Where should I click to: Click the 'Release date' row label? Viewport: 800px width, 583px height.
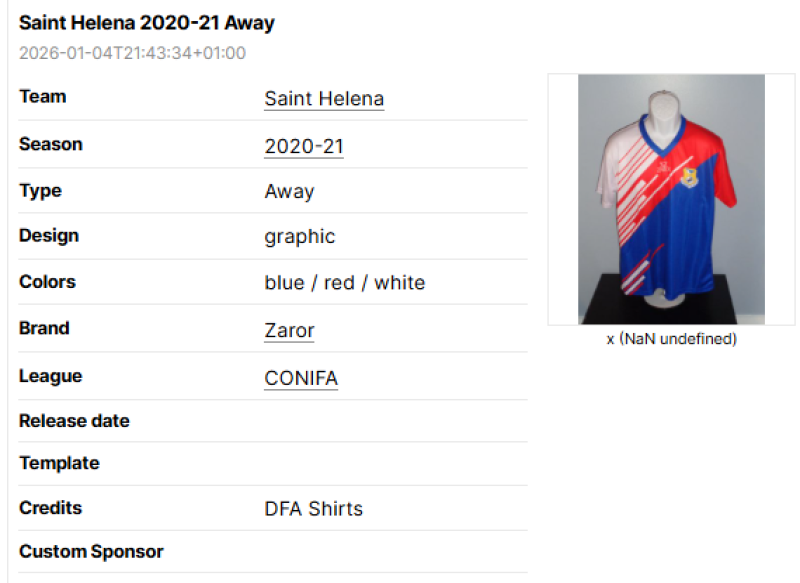[x=74, y=421]
